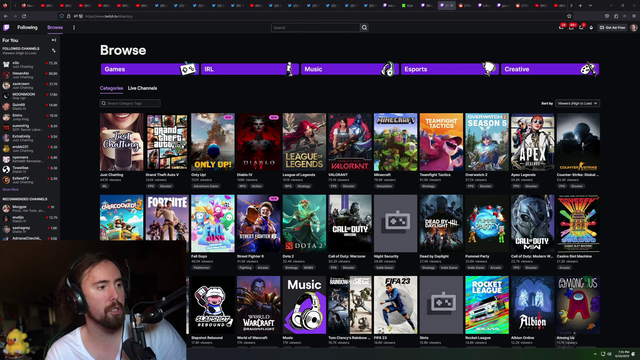Open the Minecraft category thumbnail
Viewport: 640px width, 360px height.
[396, 142]
